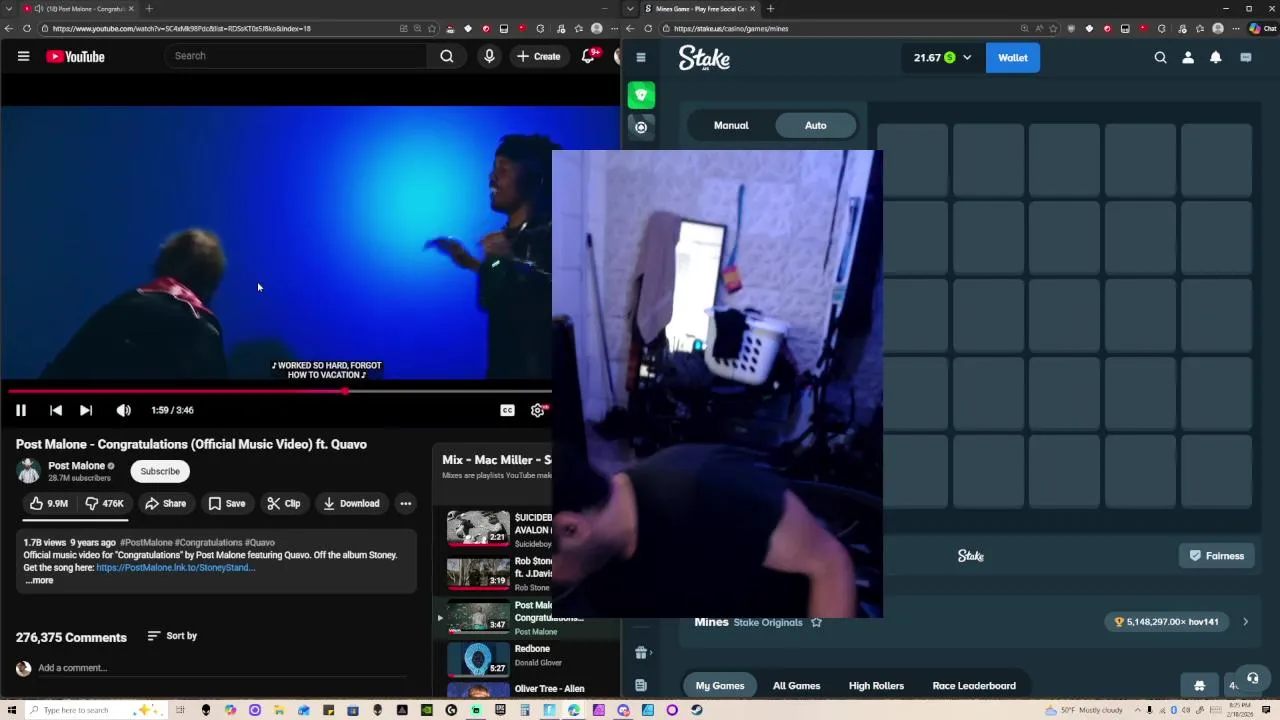Reveal the top-right Mines grid tile
Screen dimensions: 1280x720
click(x=1216, y=160)
